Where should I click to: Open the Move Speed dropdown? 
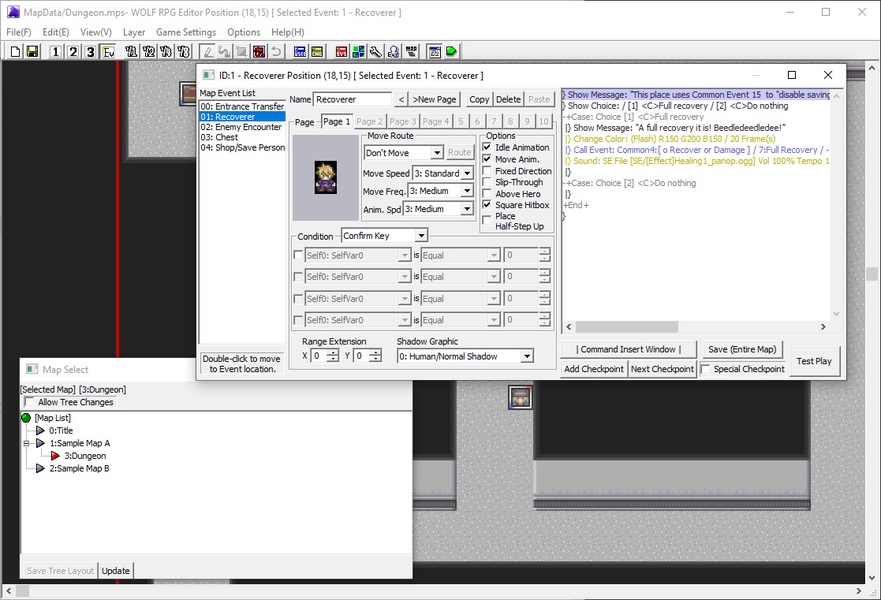click(466, 173)
